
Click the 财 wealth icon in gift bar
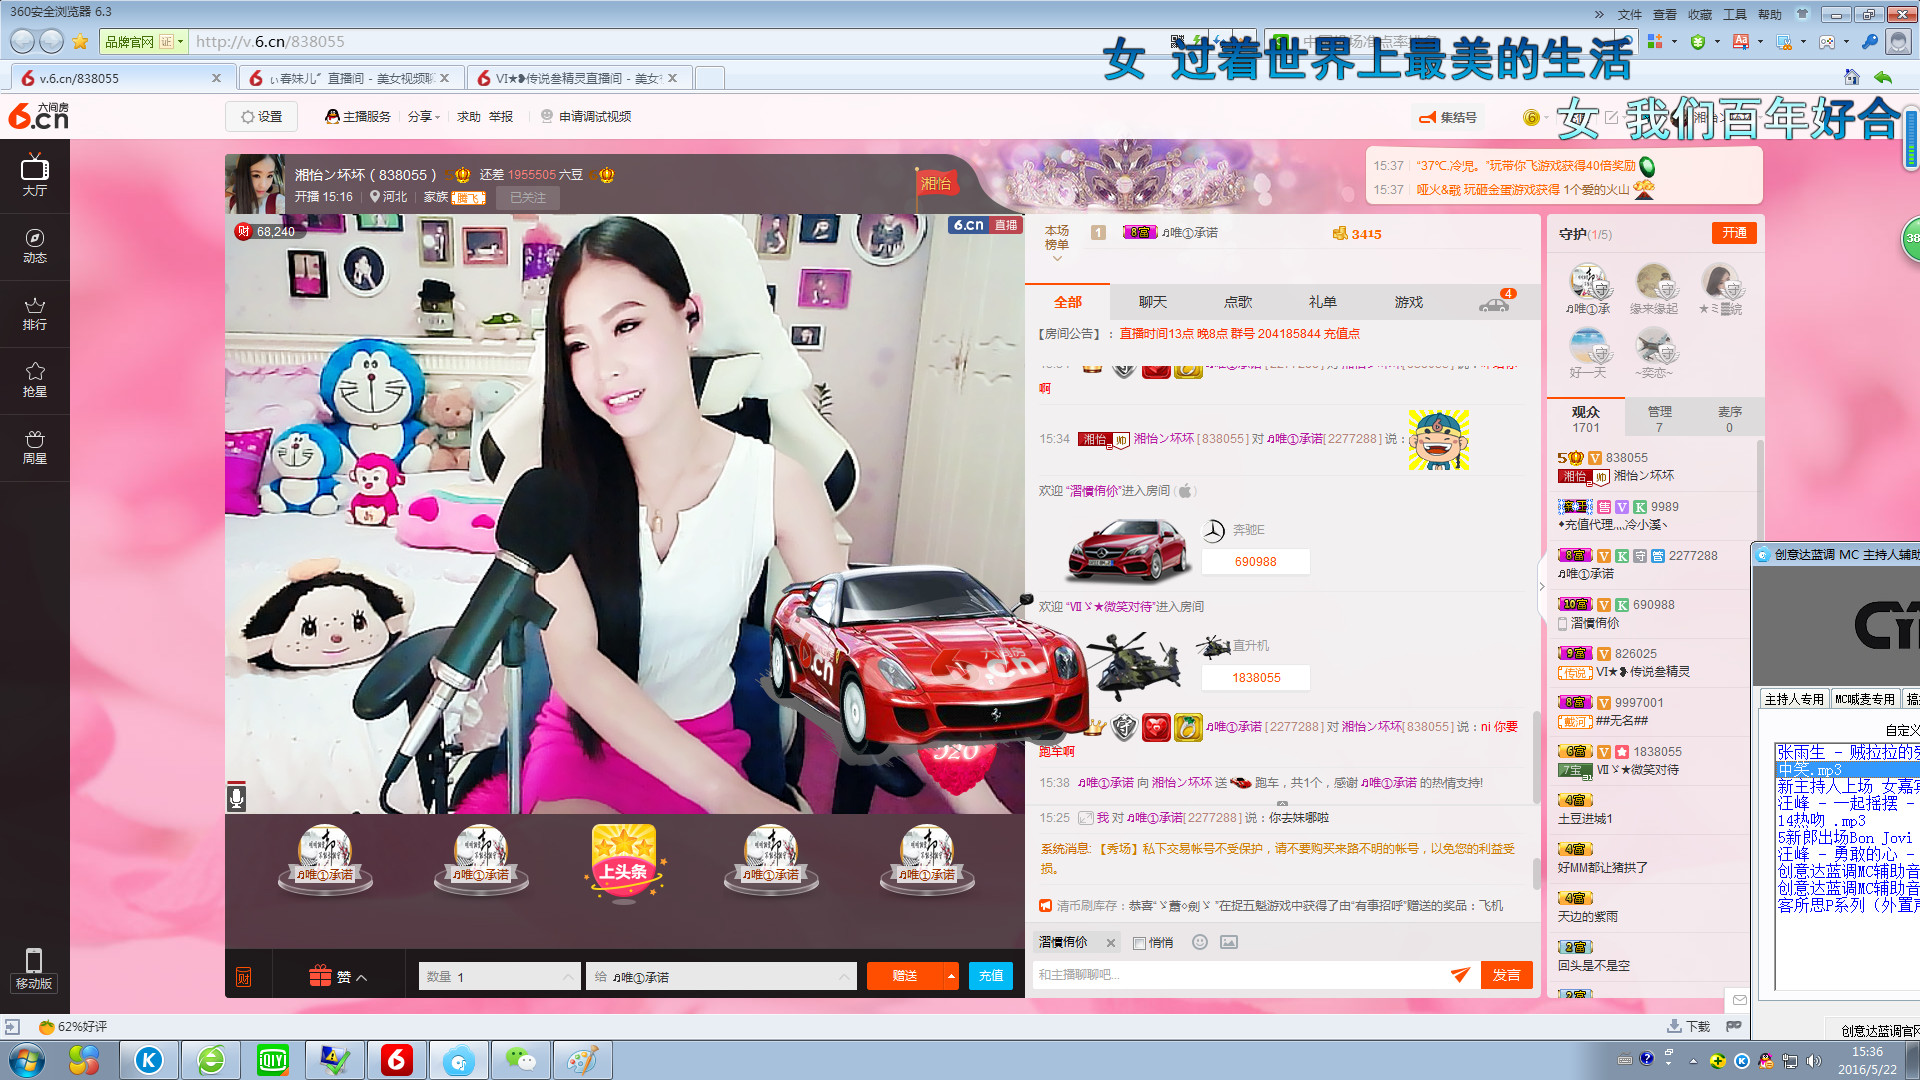point(243,977)
